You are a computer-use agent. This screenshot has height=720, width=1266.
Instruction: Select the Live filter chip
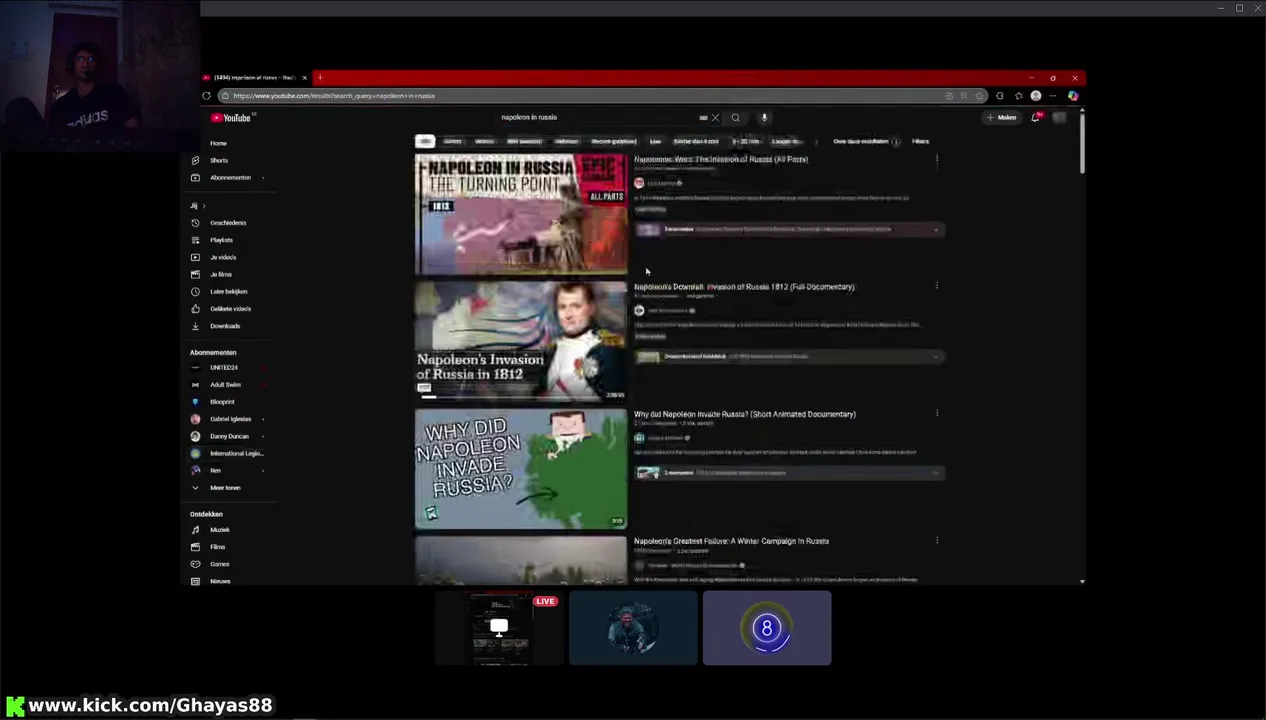click(655, 142)
